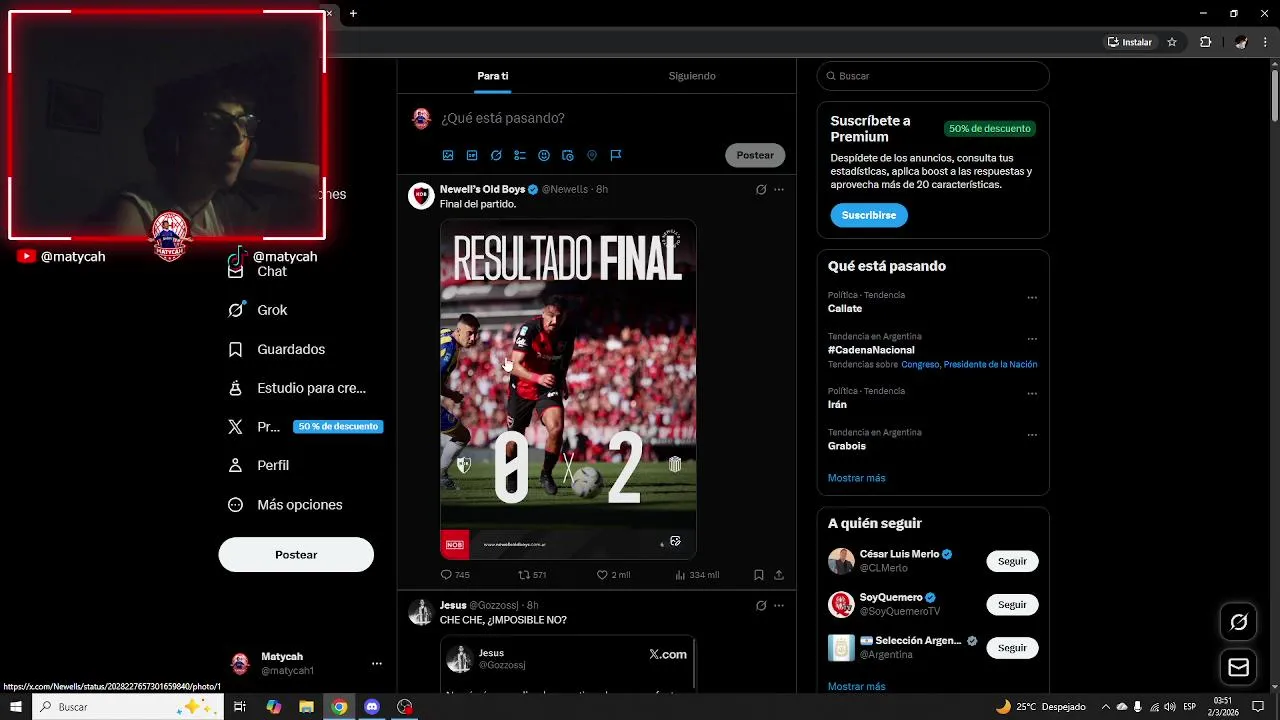This screenshot has width=1280, height=720.
Task: Like the Newell's post with 2 mil likes
Action: pyautogui.click(x=613, y=575)
